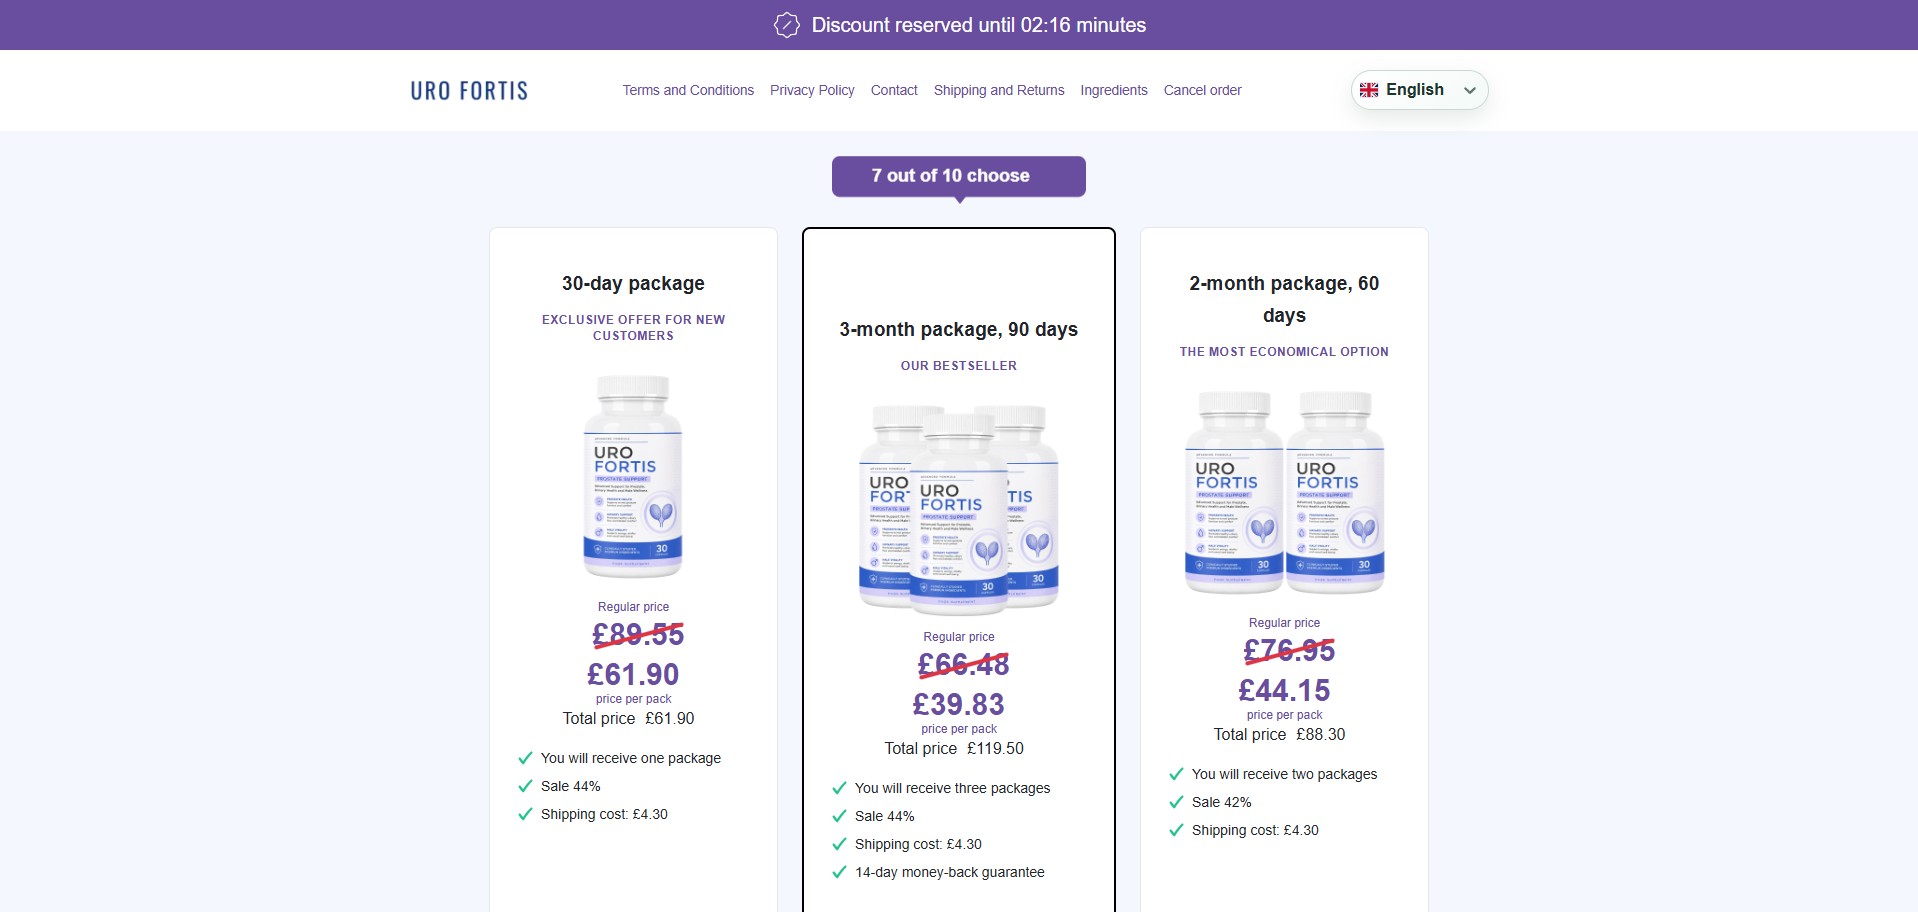Click the UK flag icon
The width and height of the screenshot is (1918, 912).
pos(1369,90)
